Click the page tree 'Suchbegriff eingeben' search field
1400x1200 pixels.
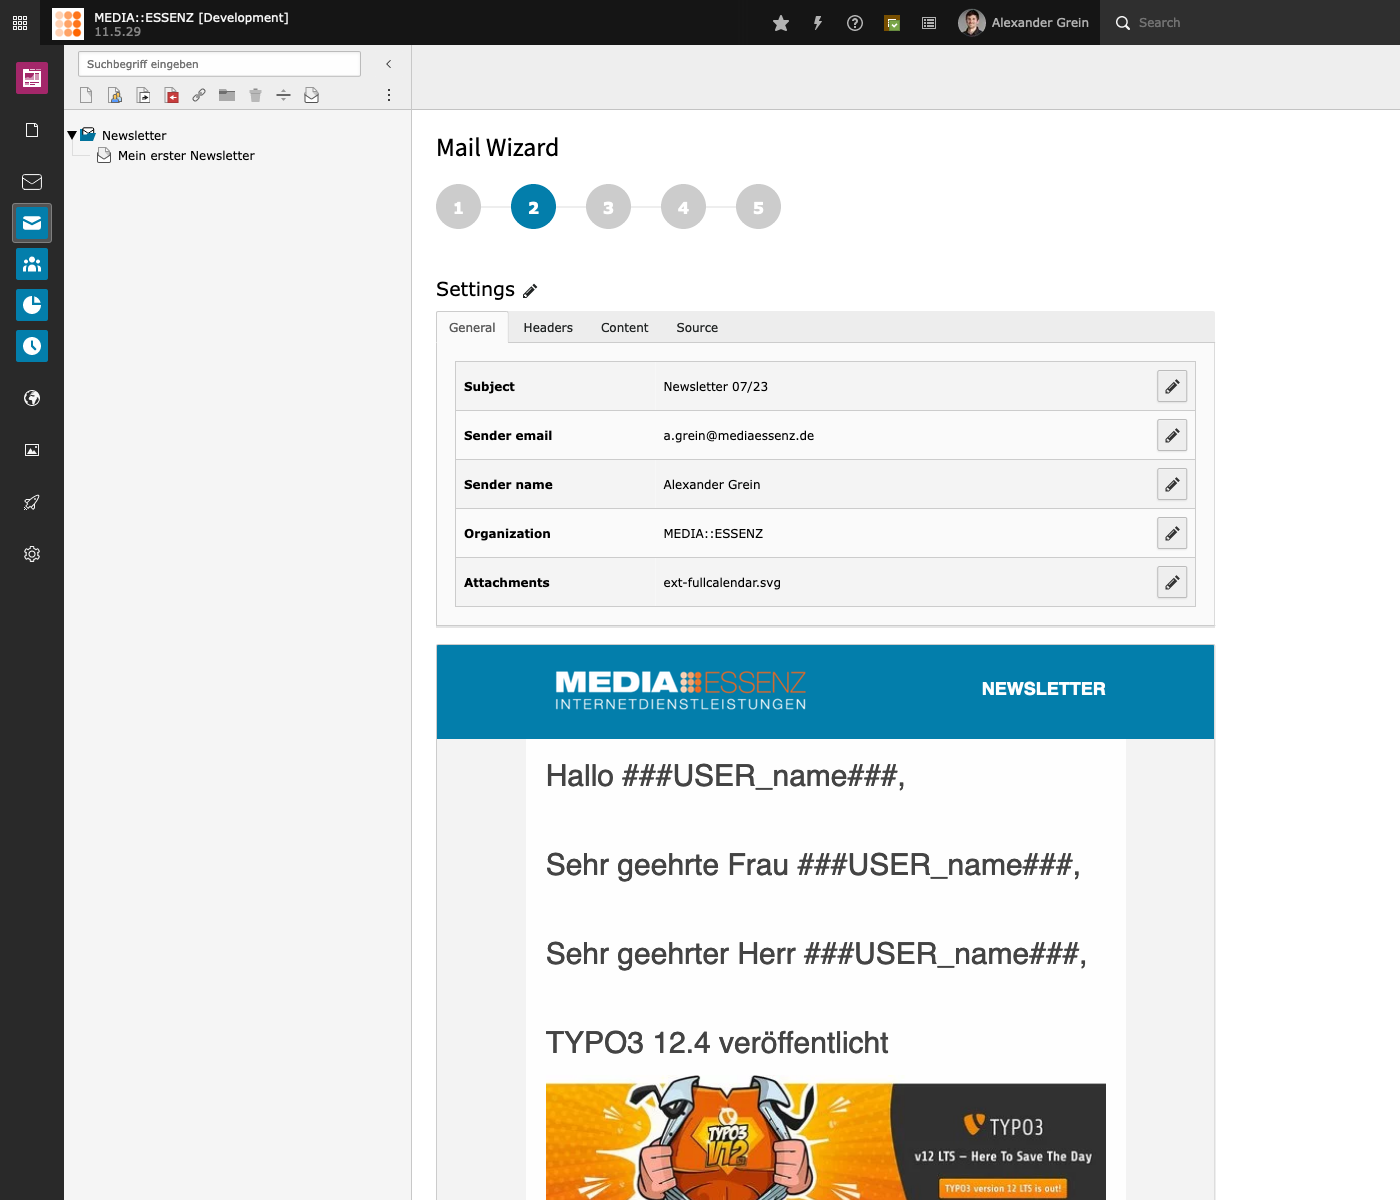219,64
